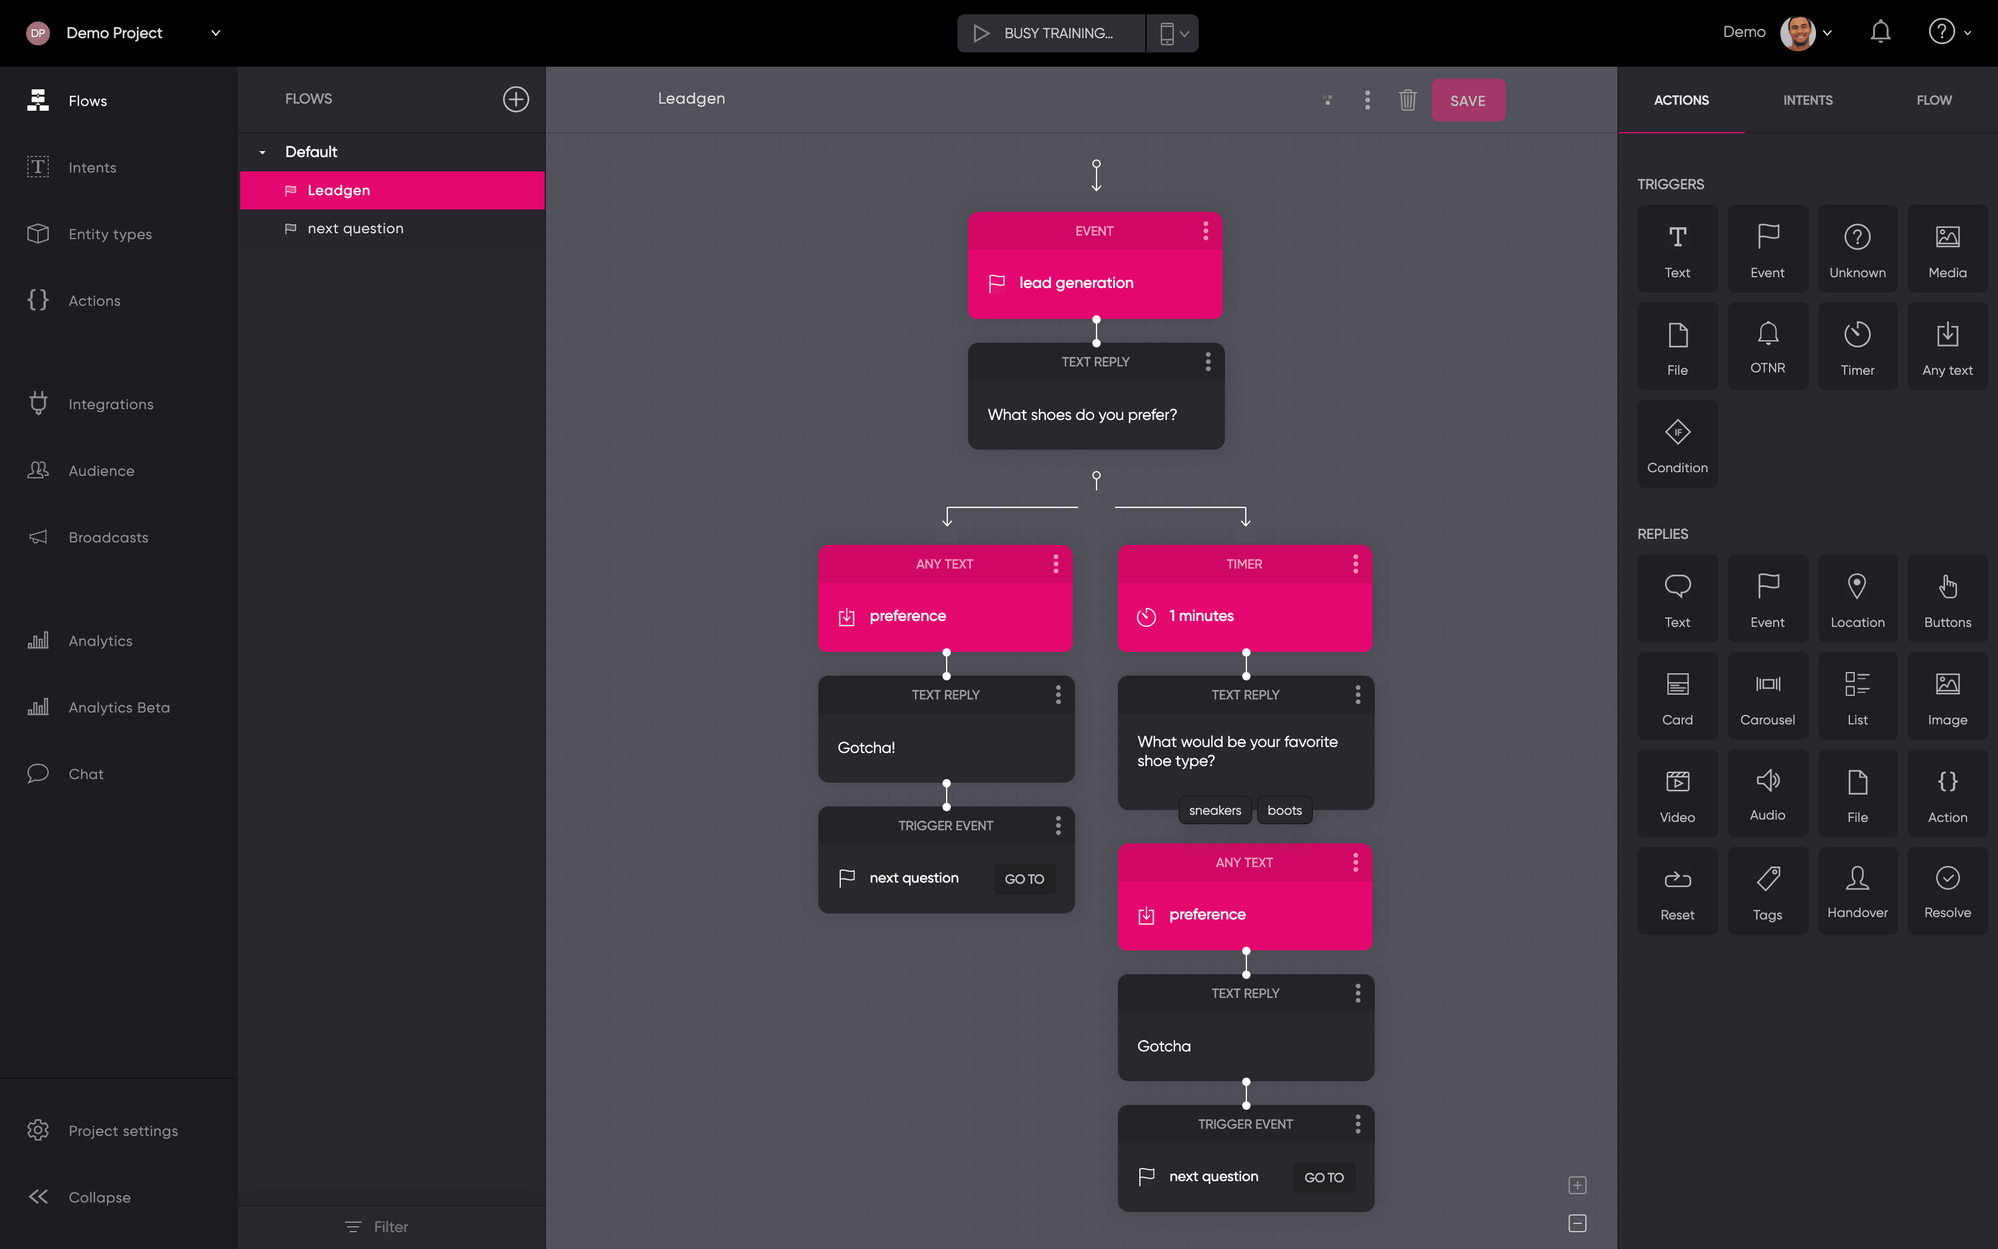Add a new flow with plus icon
The image size is (1998, 1249).
[x=515, y=99]
